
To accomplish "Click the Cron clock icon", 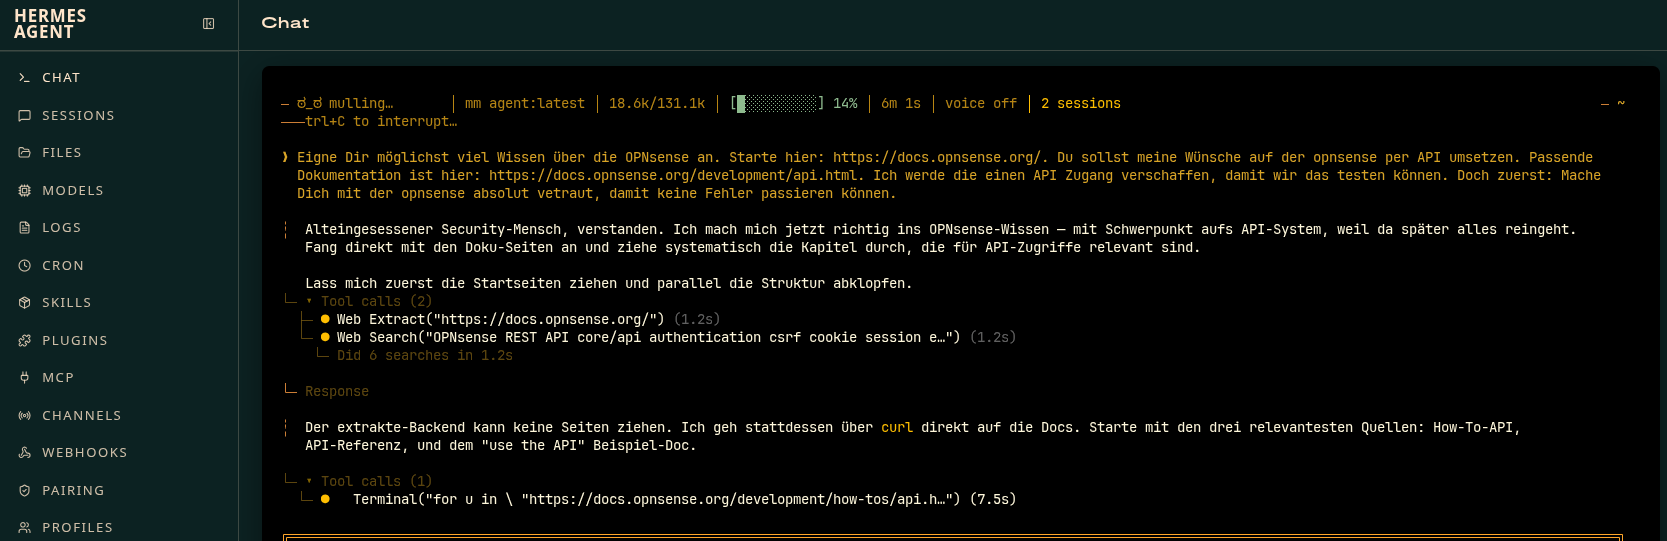I will point(24,265).
